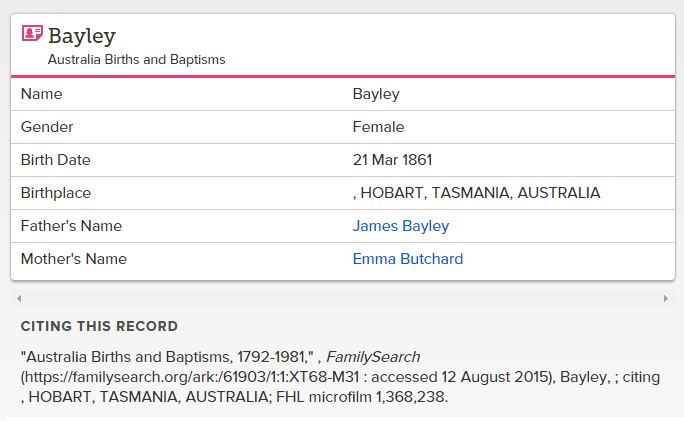The image size is (684, 421).
Task: Click the Birth Date value 21 Mar 1861
Action: click(392, 160)
